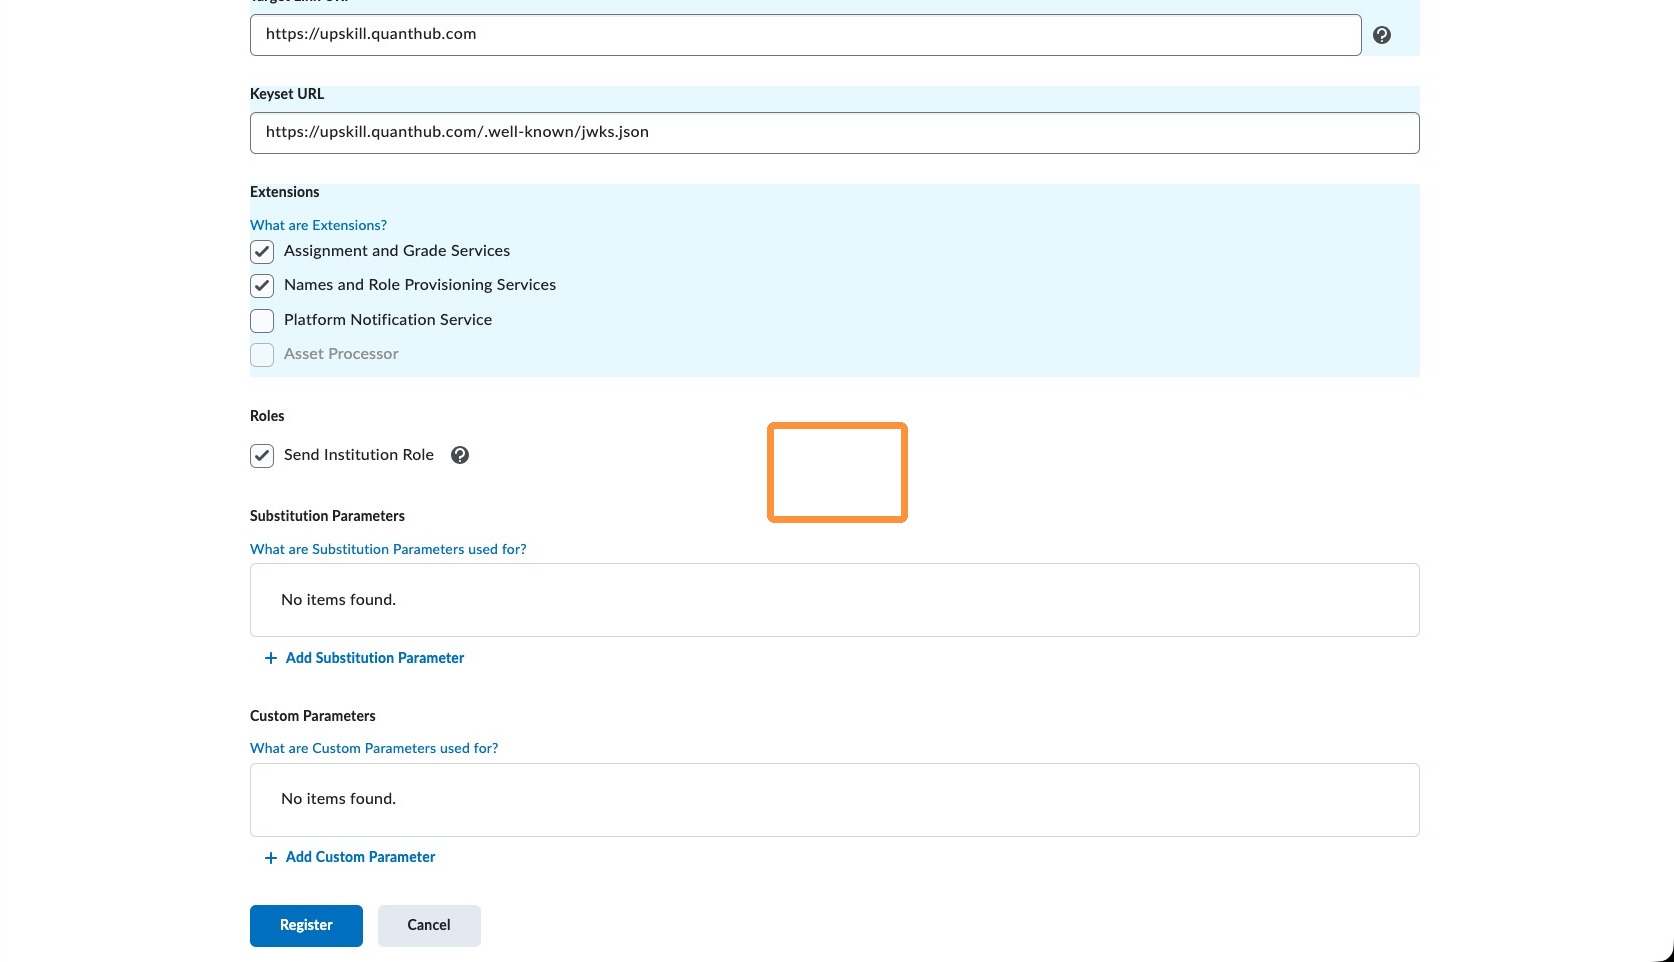Open 'What are Substitution Parameters used for?' link

388,549
